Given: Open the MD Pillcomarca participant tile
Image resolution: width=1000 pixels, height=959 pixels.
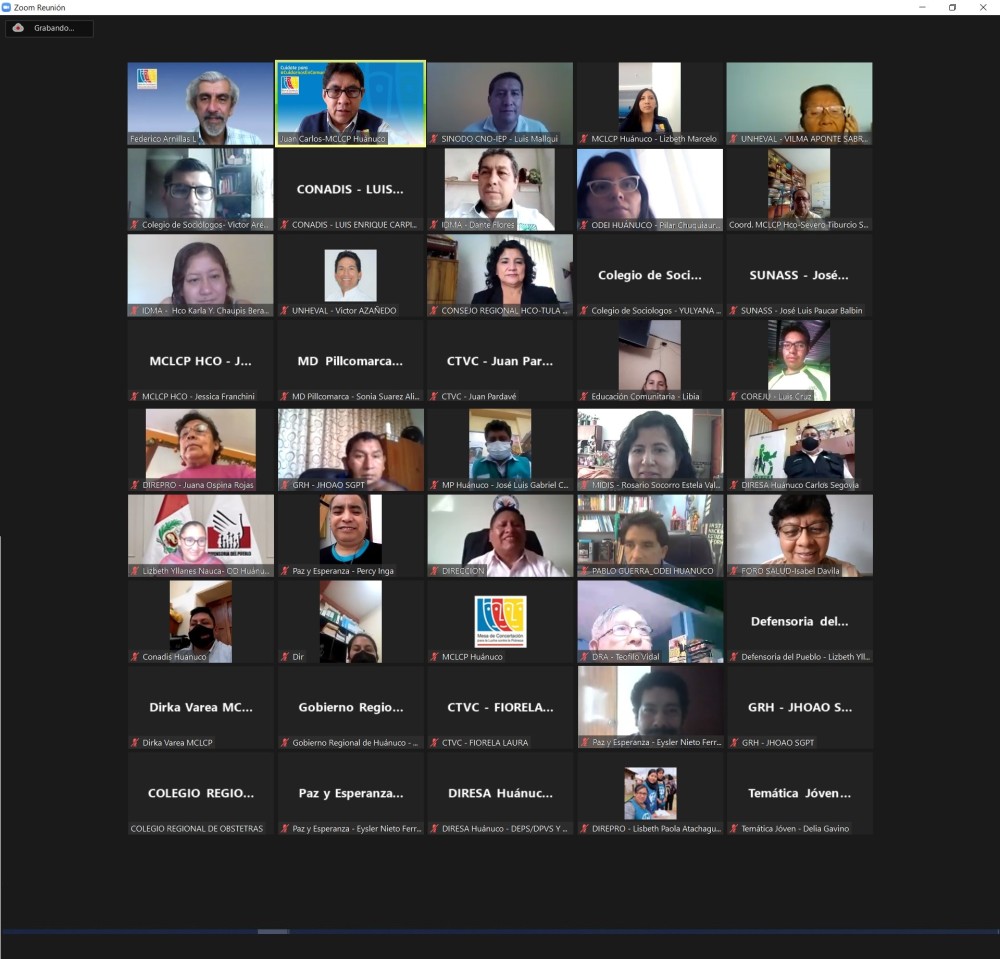Looking at the screenshot, I should [350, 361].
